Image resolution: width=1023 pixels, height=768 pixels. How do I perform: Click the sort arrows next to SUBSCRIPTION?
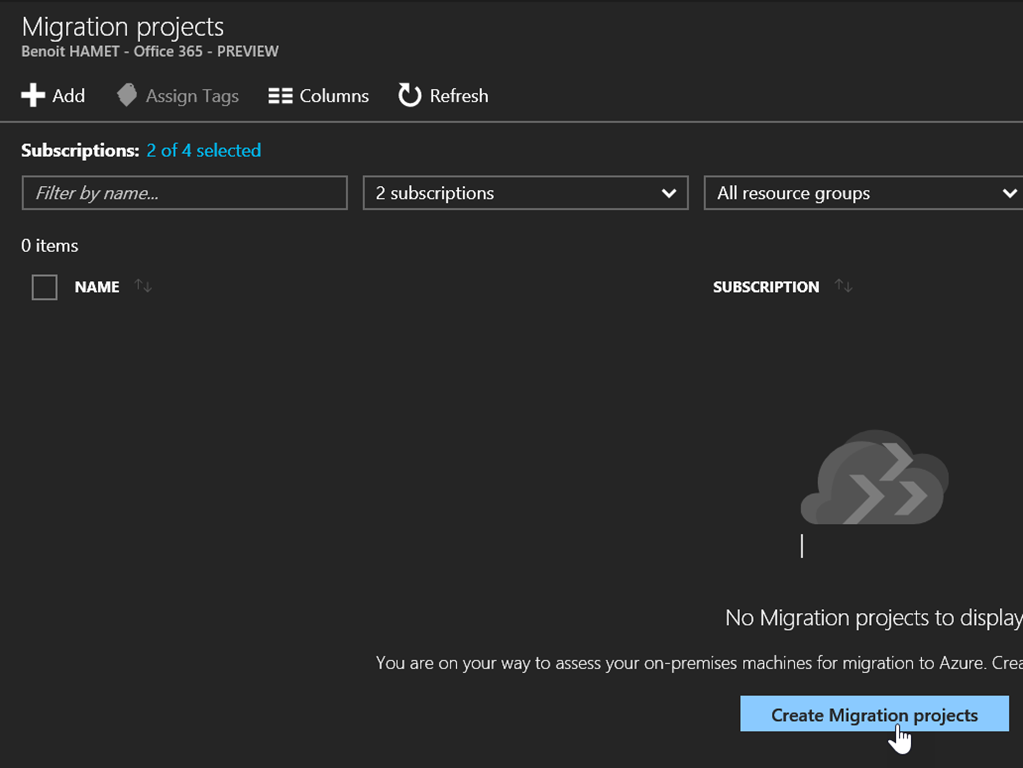coord(844,287)
